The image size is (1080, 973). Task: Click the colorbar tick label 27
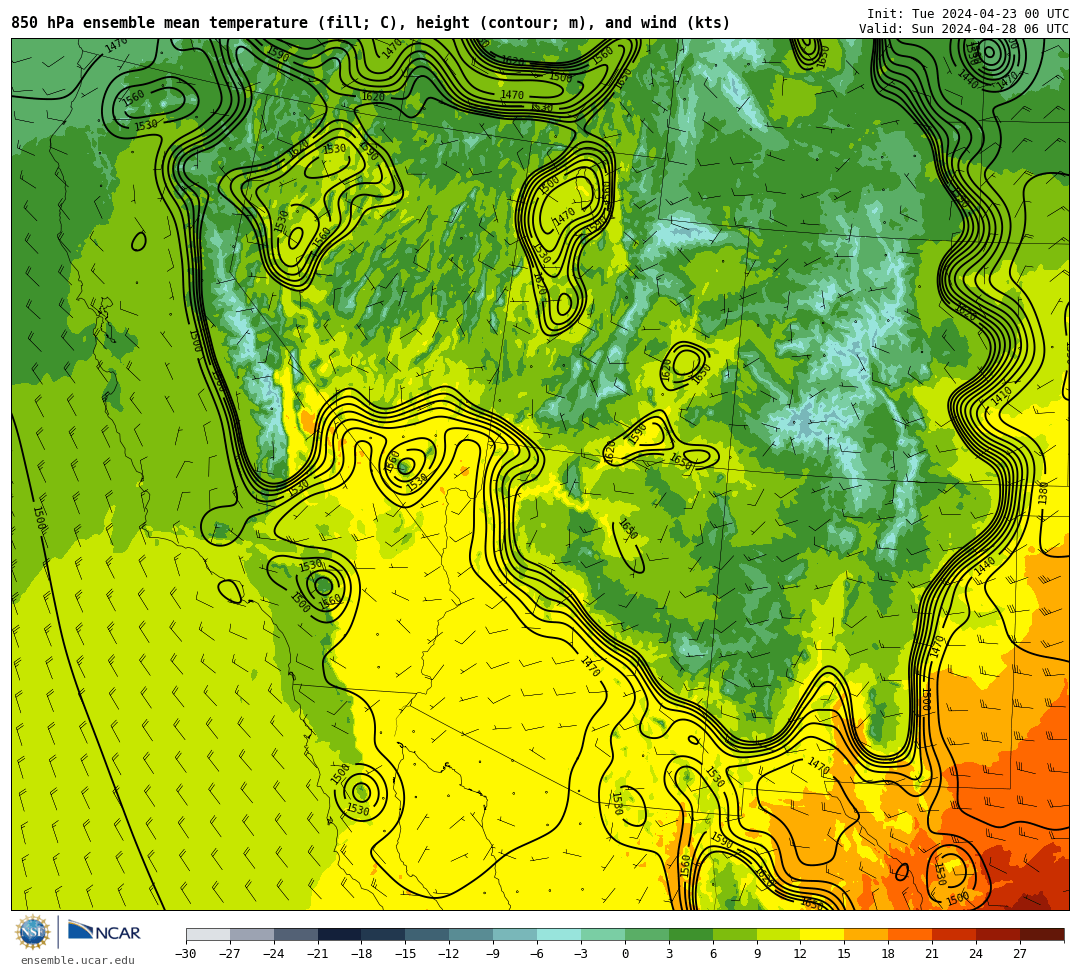1020,954
